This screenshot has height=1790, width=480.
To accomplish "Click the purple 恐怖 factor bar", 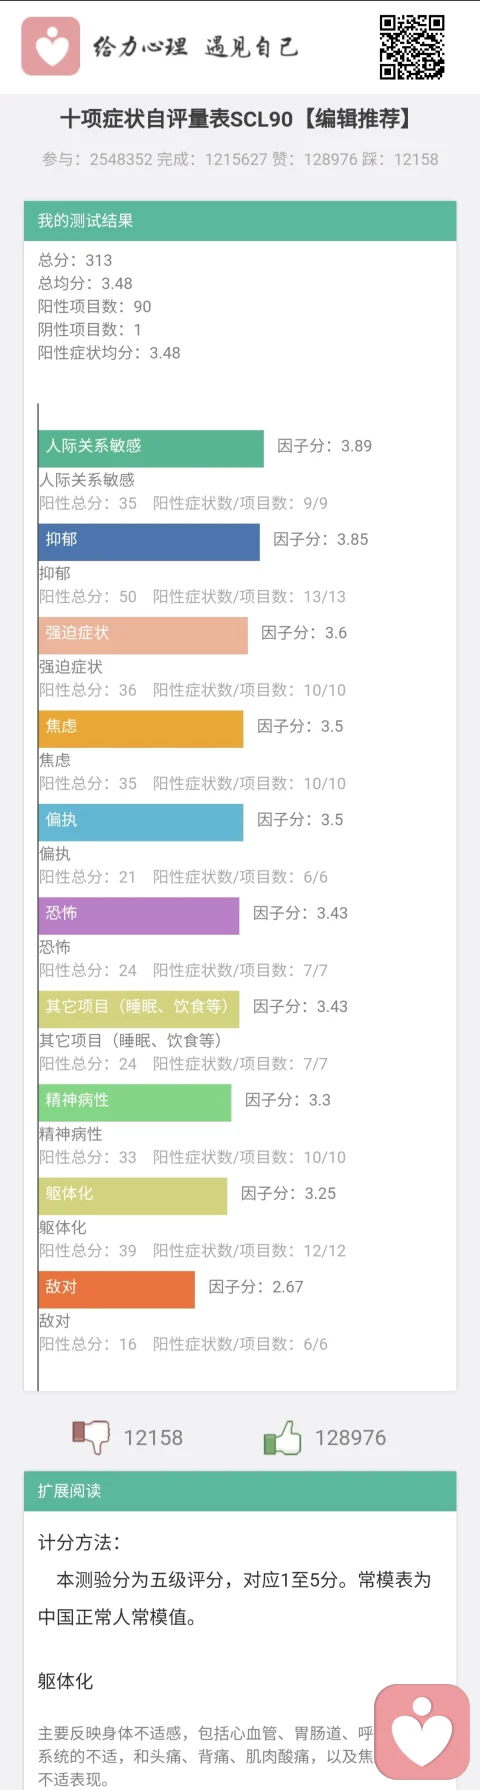I will point(139,913).
